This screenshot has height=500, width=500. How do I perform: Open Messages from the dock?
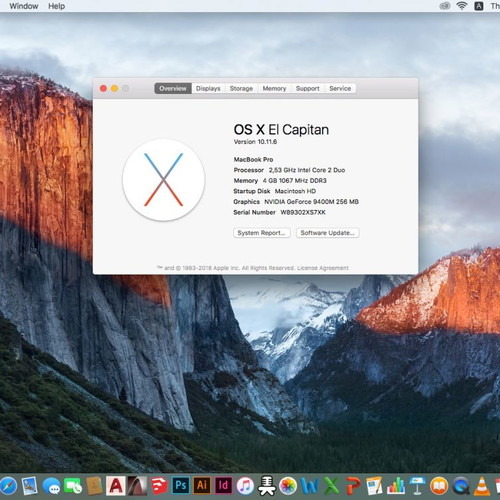tap(52, 486)
